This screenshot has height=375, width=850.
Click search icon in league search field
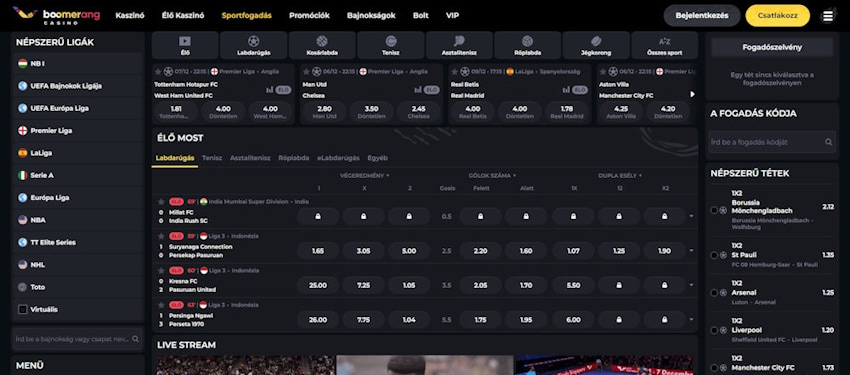pyautogui.click(x=136, y=339)
